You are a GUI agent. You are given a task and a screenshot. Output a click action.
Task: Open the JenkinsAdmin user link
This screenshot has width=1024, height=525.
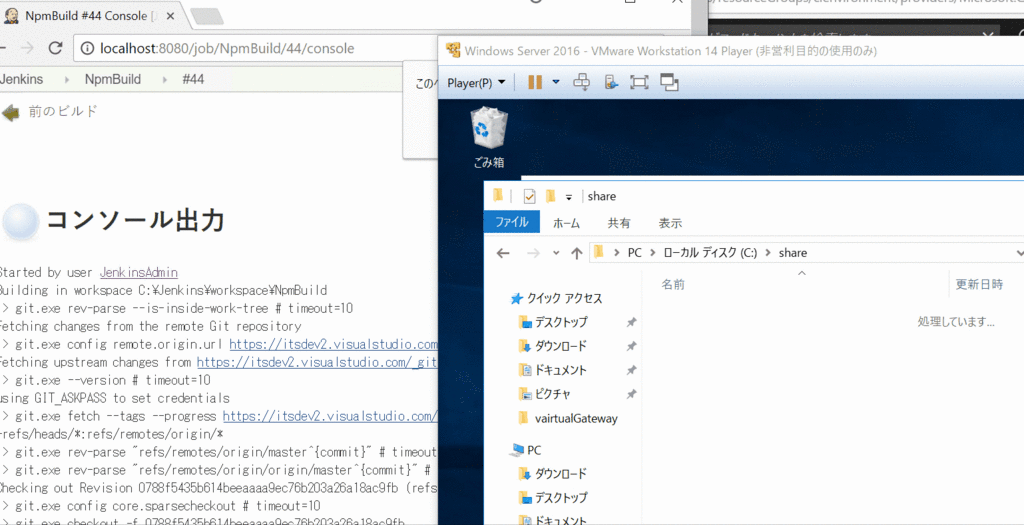click(x=138, y=272)
